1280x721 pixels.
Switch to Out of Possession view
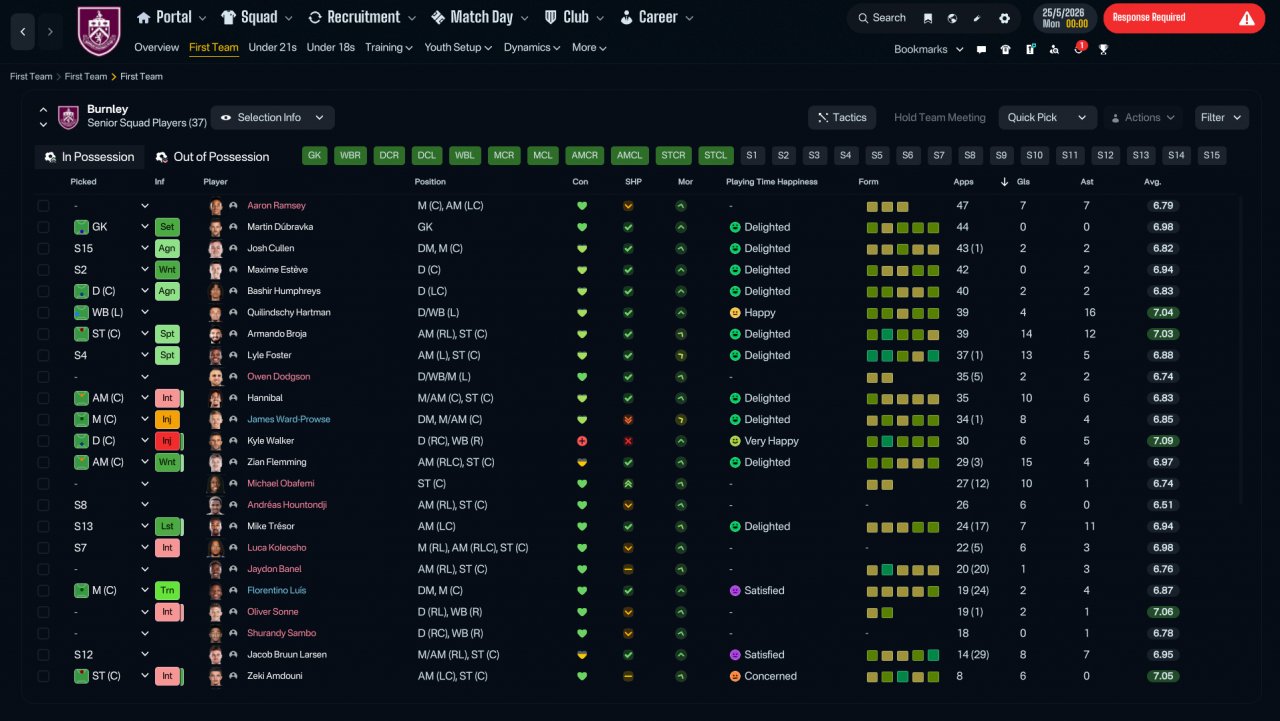212,157
